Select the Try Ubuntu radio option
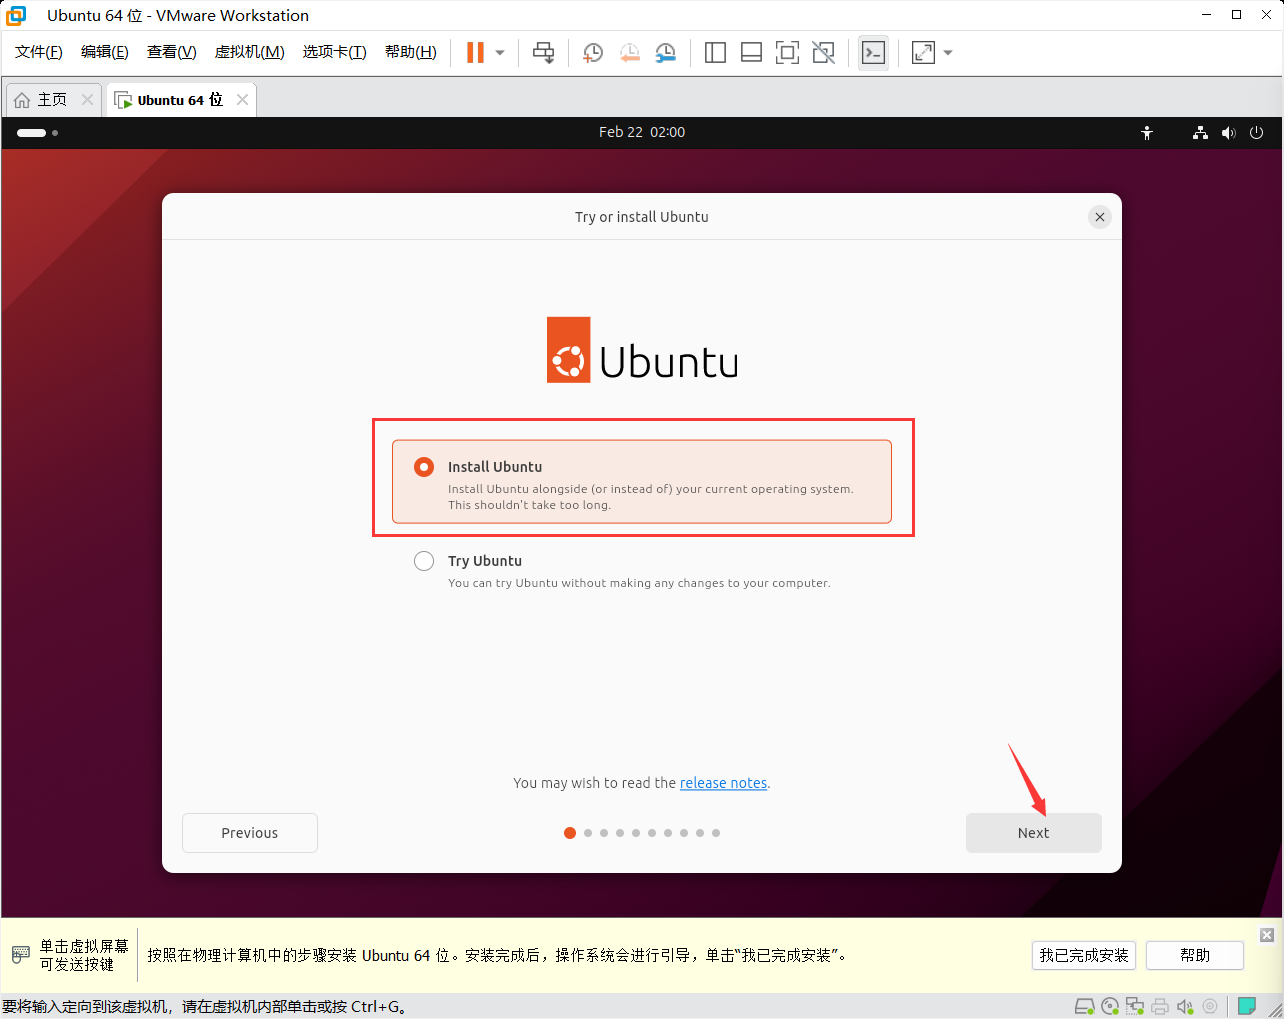 click(424, 561)
